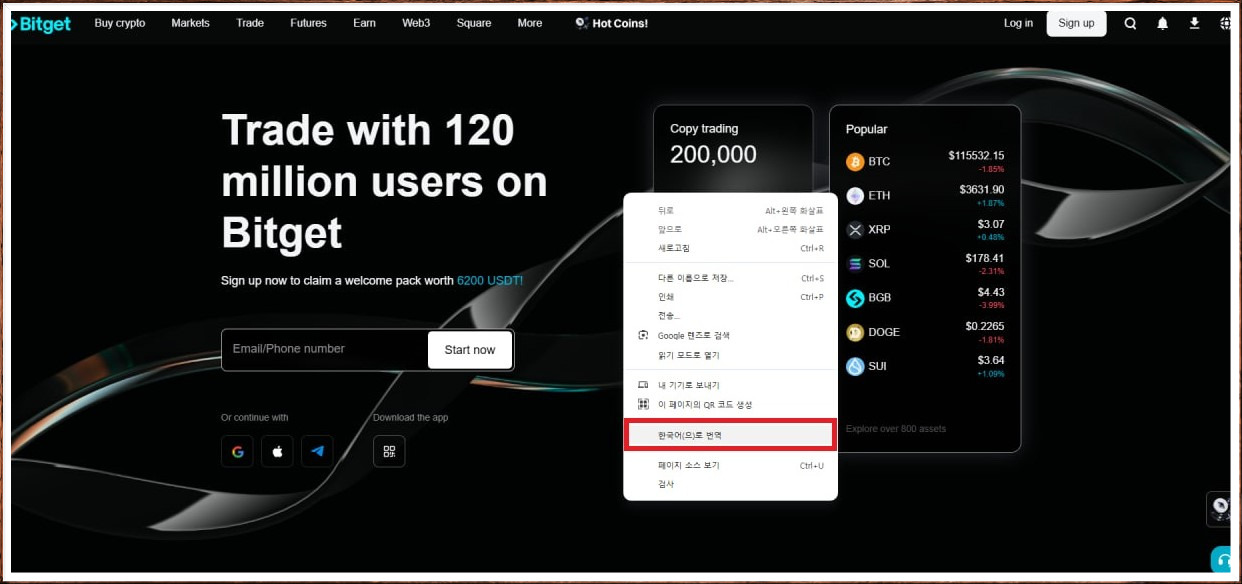Click SUI price $3.64

tap(991, 360)
